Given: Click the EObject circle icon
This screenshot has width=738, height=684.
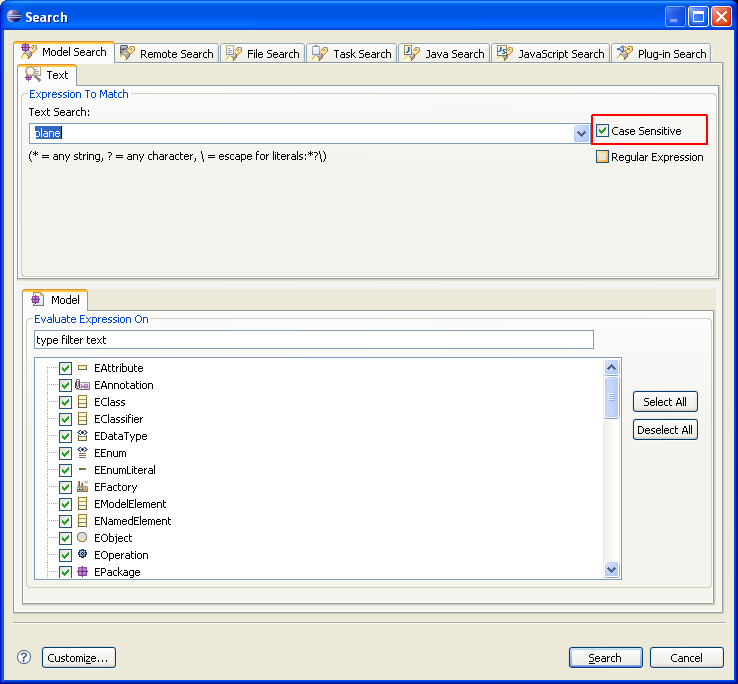Looking at the screenshot, I should pyautogui.click(x=82, y=537).
